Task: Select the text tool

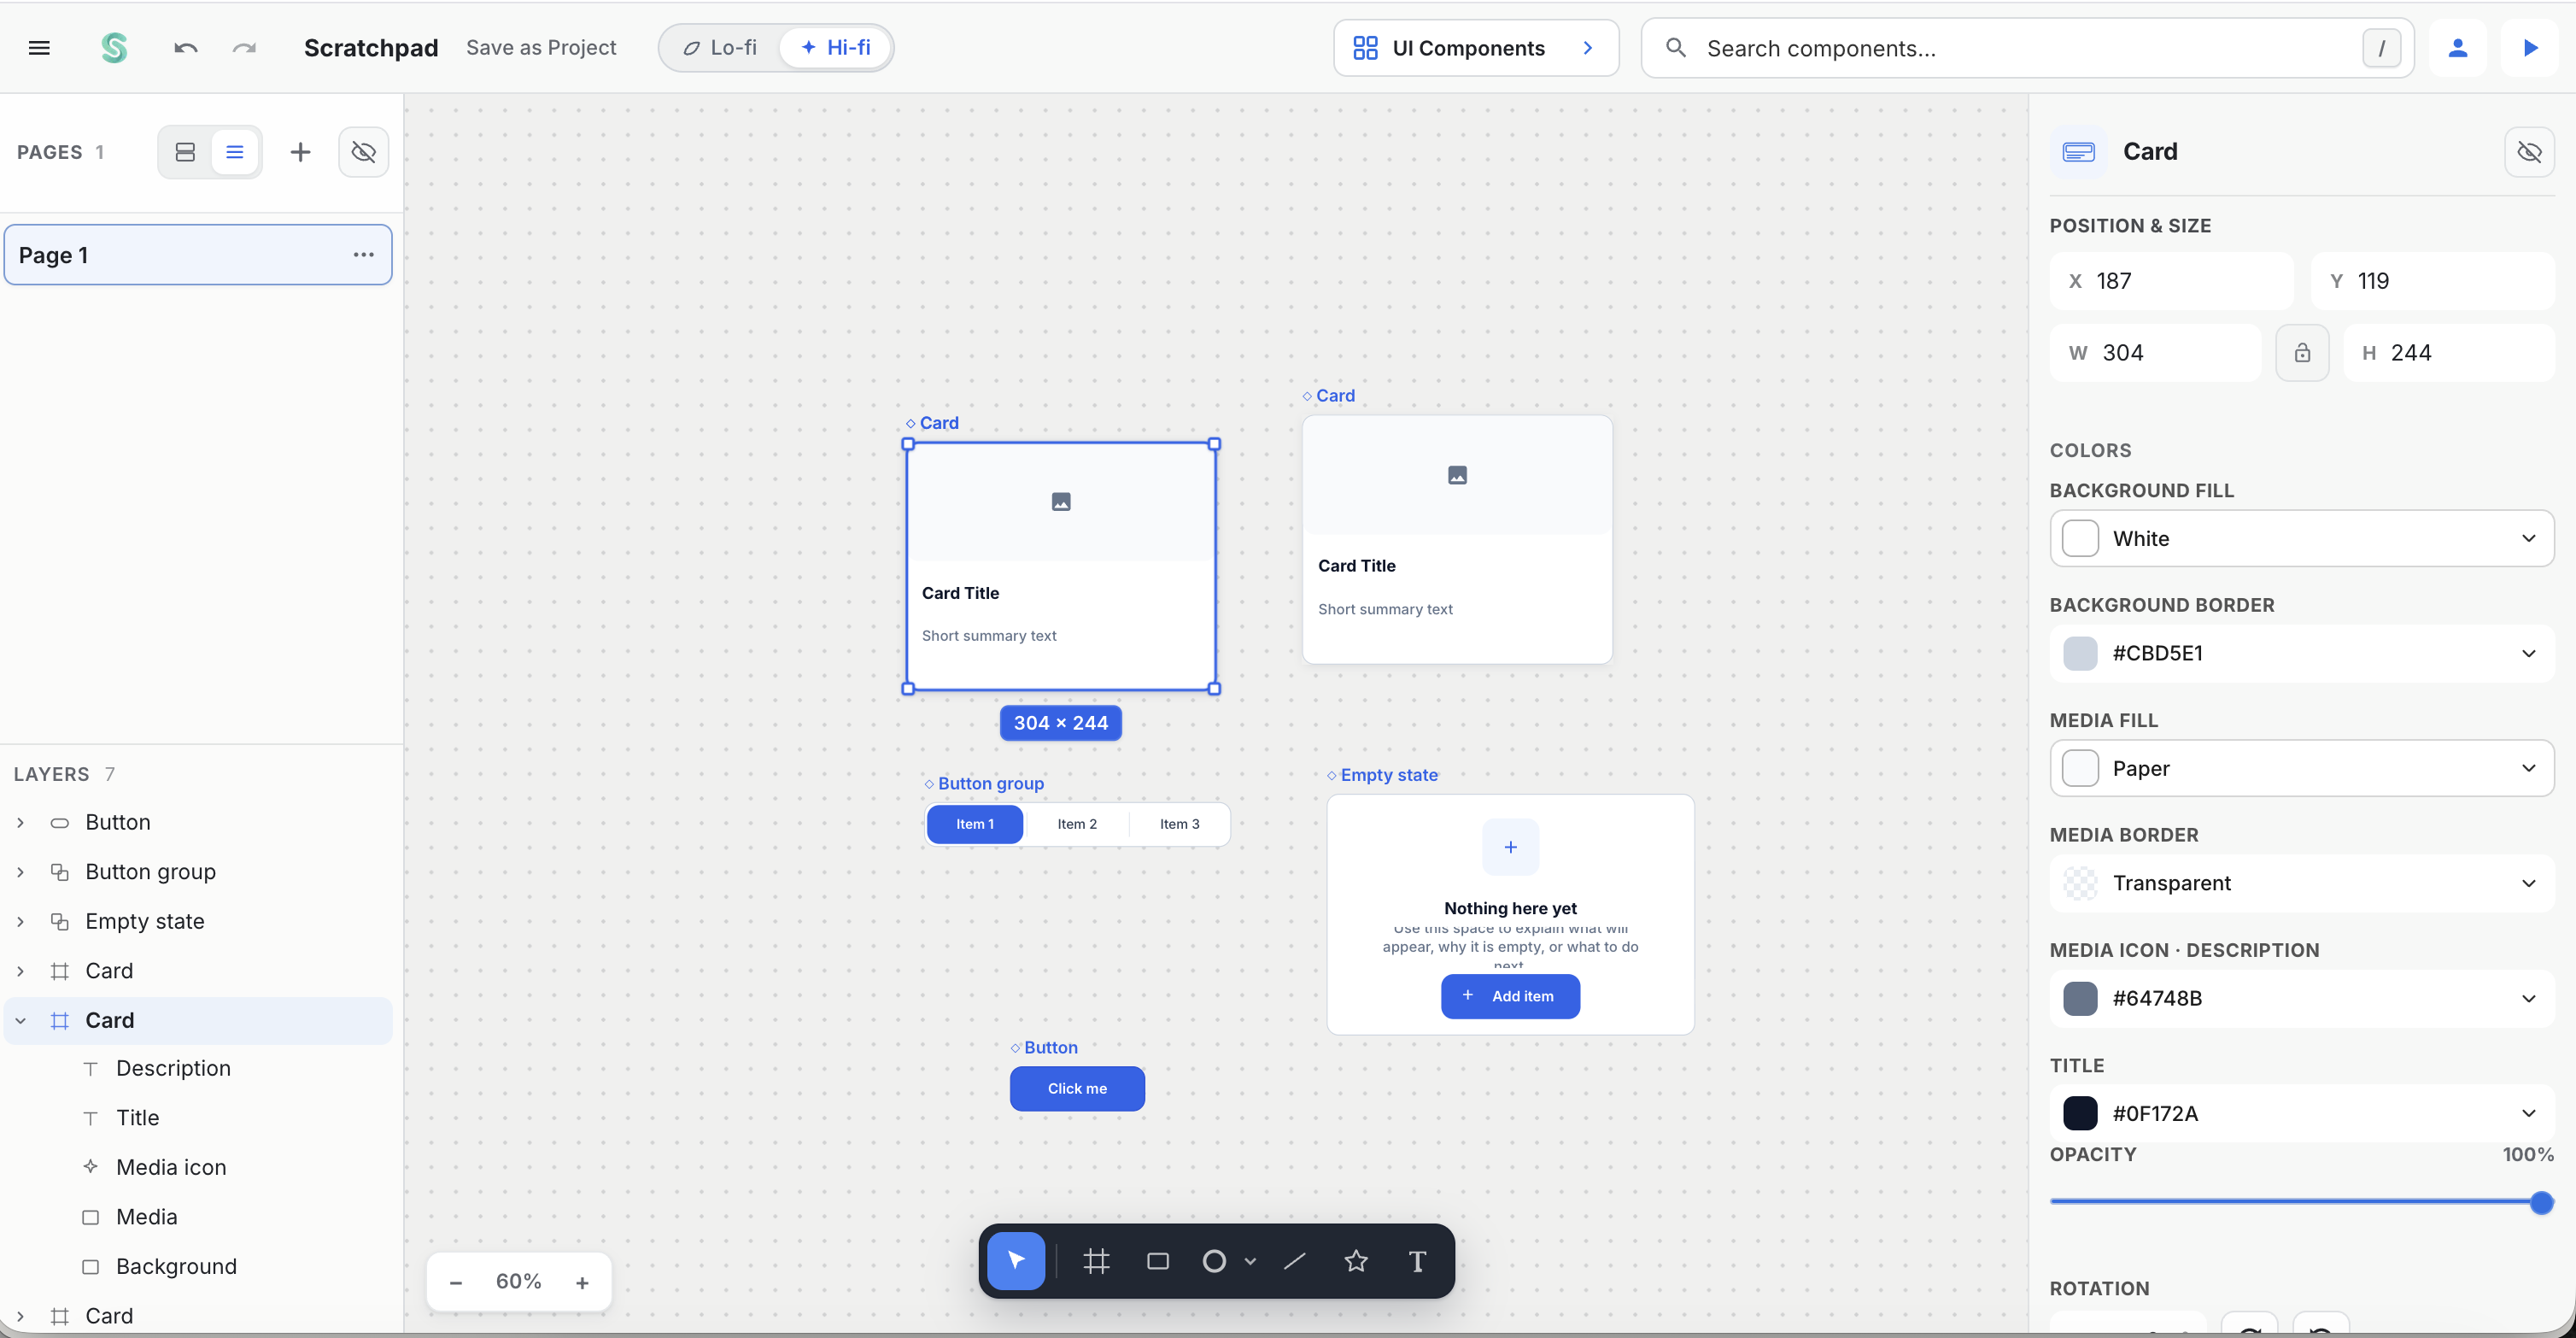Action: 1417,1261
